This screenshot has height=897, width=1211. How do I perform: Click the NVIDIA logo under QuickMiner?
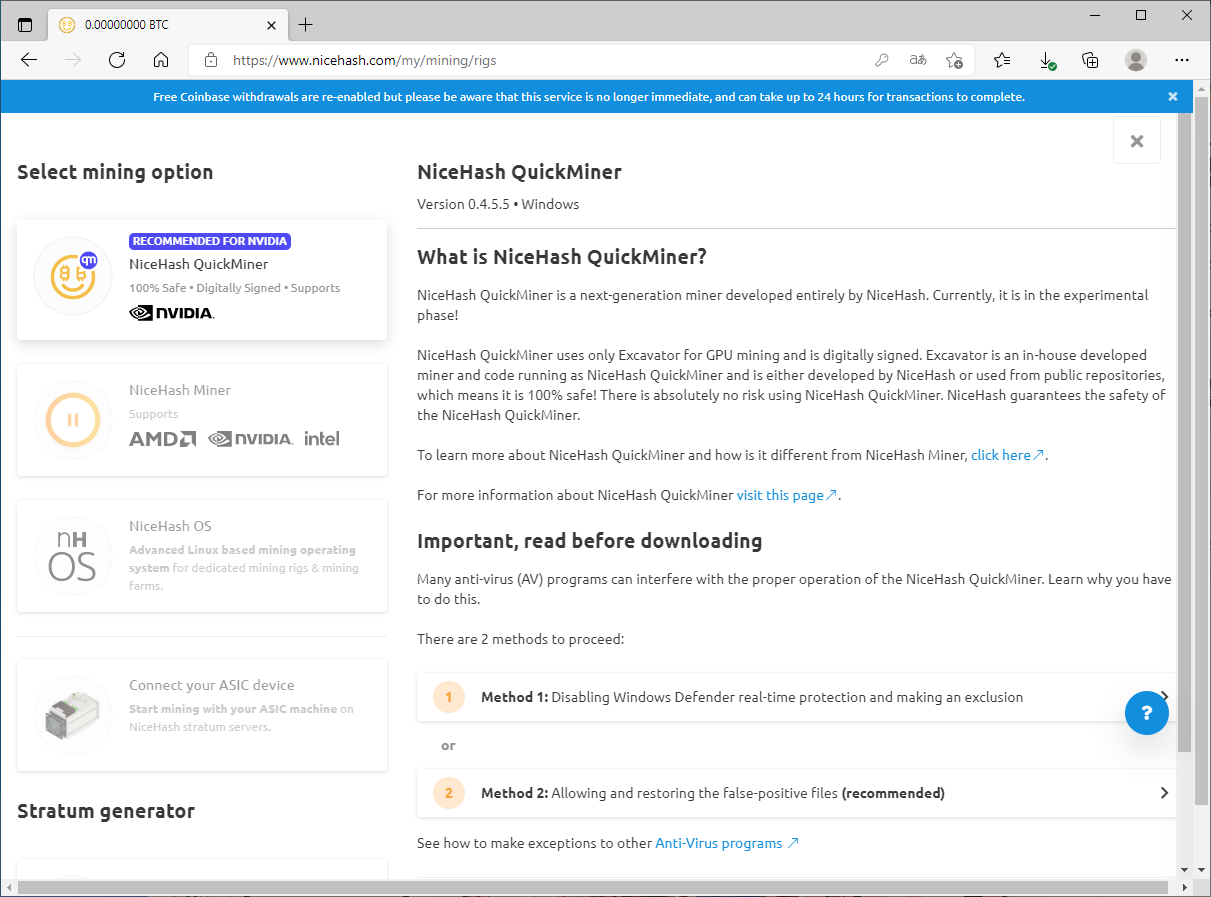[x=172, y=313]
